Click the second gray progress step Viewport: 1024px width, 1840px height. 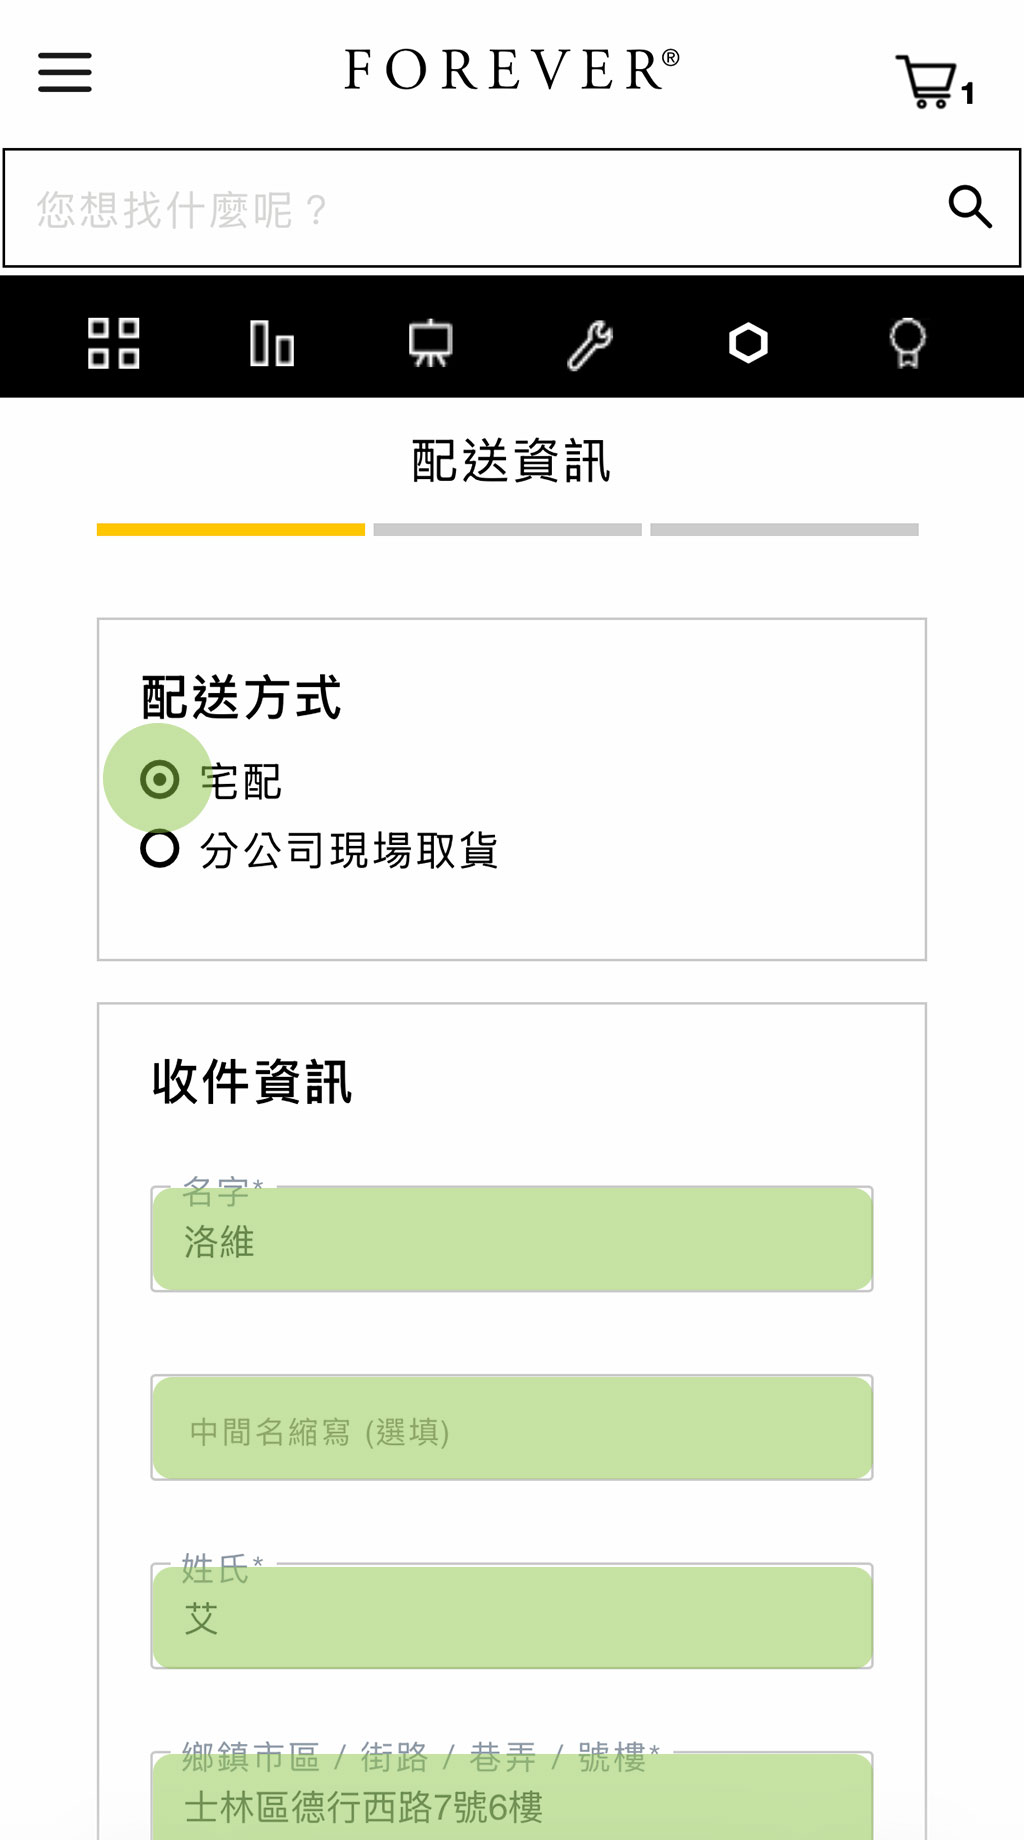508,530
